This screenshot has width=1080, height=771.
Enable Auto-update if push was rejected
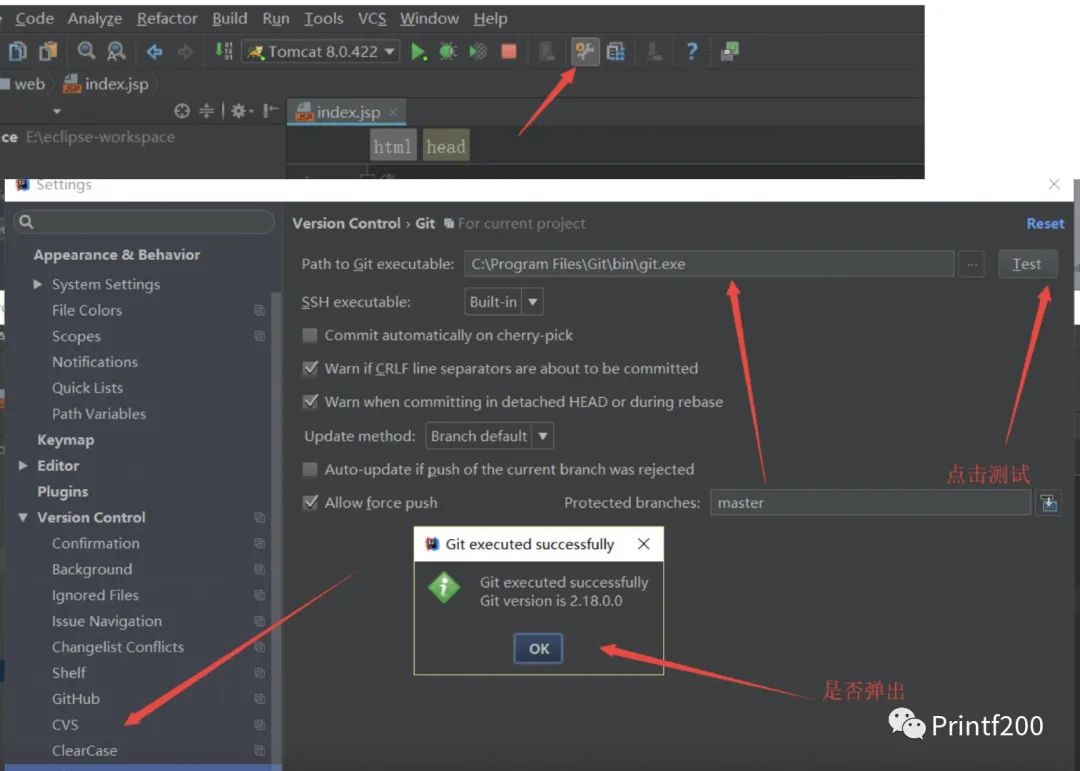tap(311, 470)
